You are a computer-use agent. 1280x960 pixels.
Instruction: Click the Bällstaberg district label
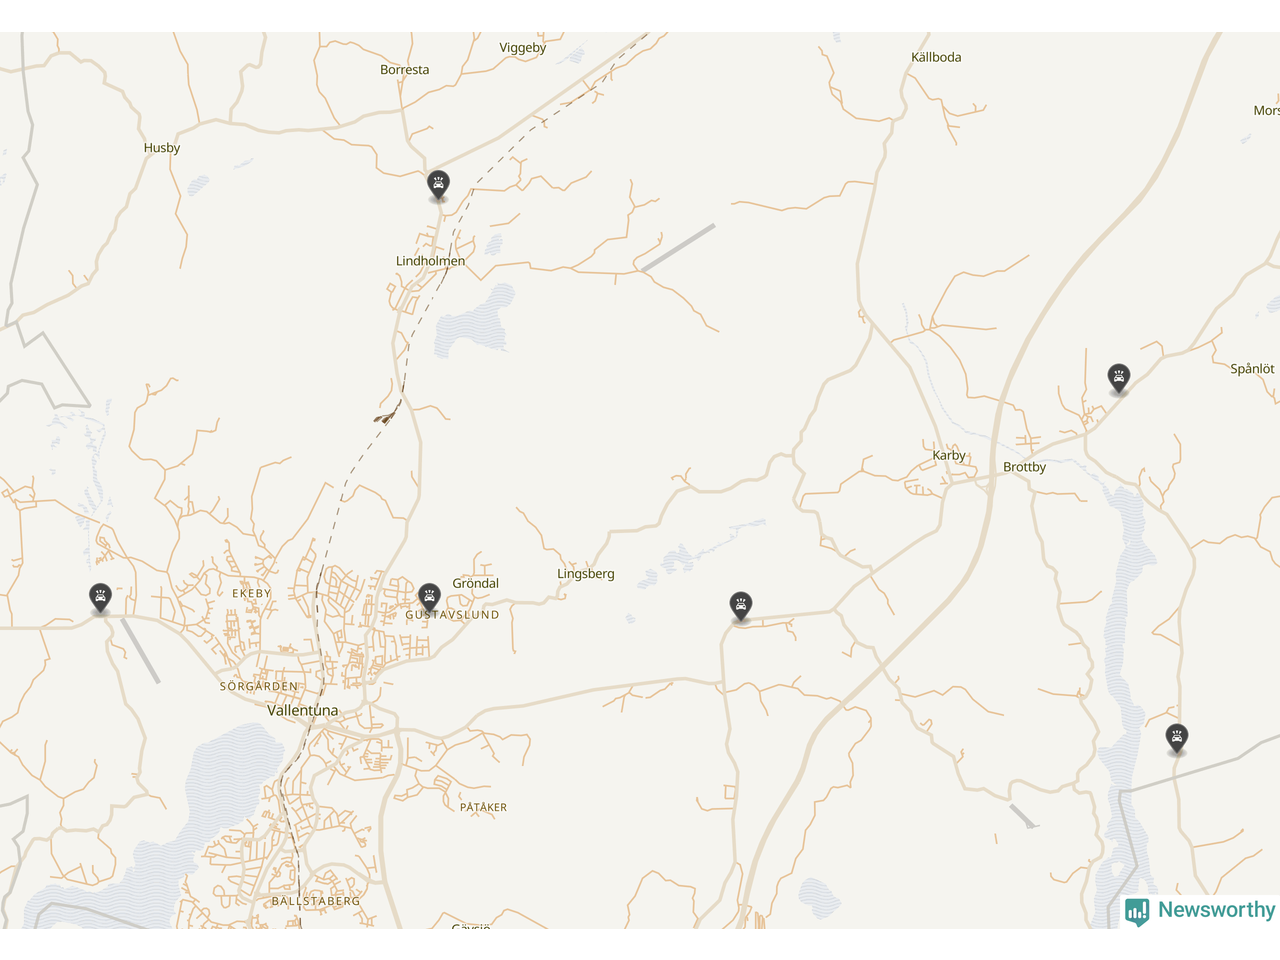click(x=316, y=901)
